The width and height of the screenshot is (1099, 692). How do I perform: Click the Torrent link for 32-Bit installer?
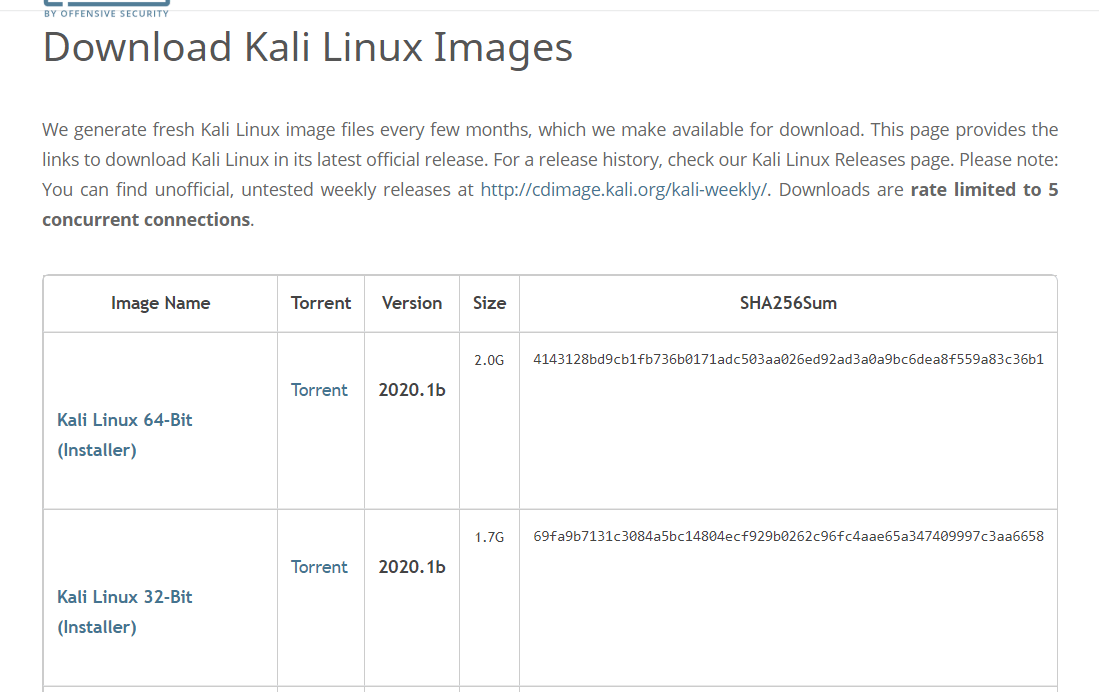[x=319, y=567]
